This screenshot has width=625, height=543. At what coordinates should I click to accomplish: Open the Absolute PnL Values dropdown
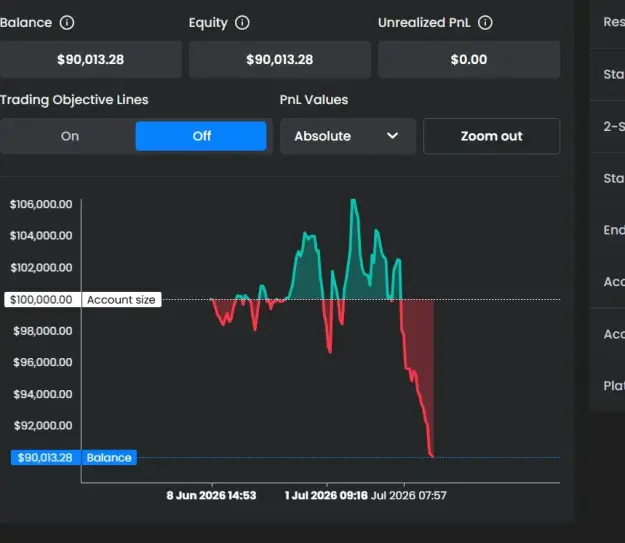[x=348, y=136]
